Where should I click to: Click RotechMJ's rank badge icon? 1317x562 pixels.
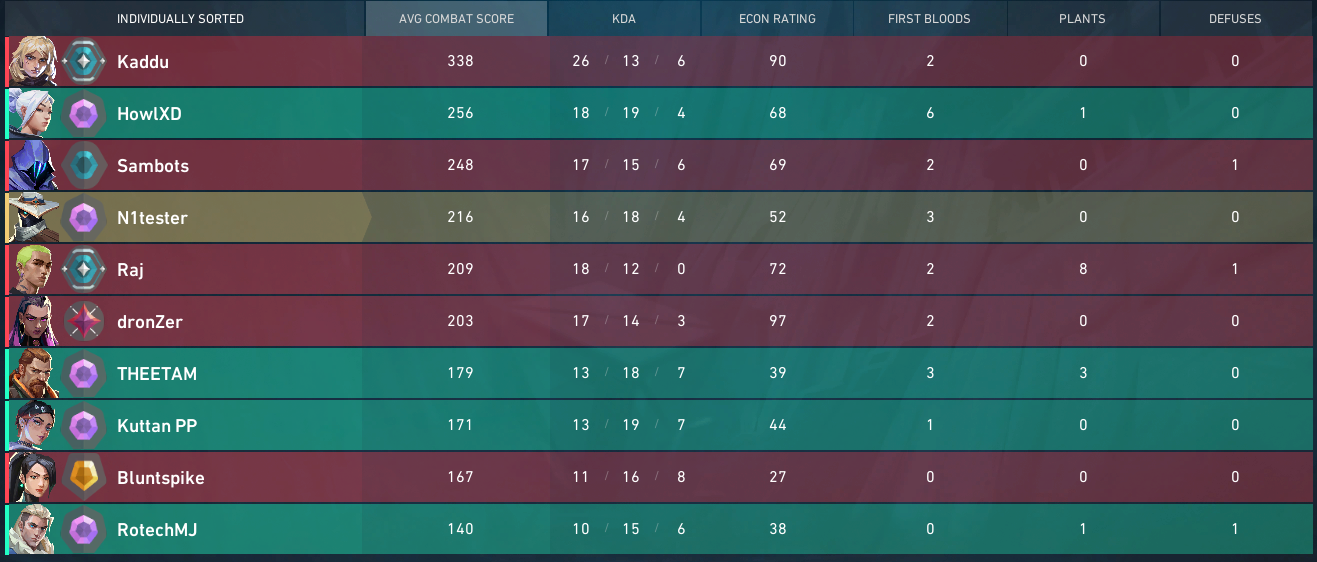[x=85, y=529]
